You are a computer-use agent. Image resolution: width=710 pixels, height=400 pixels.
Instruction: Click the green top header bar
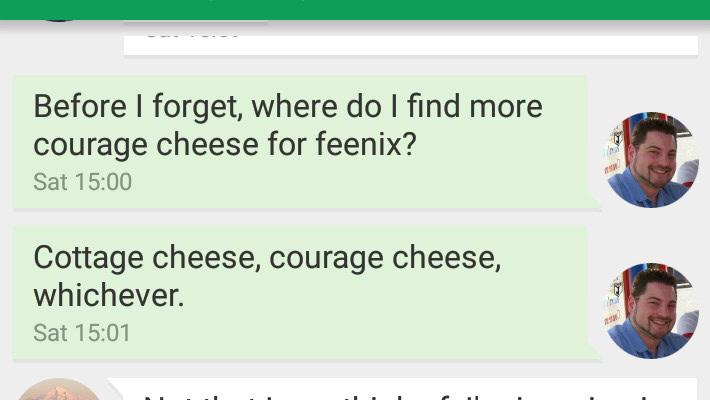(x=355, y=9)
